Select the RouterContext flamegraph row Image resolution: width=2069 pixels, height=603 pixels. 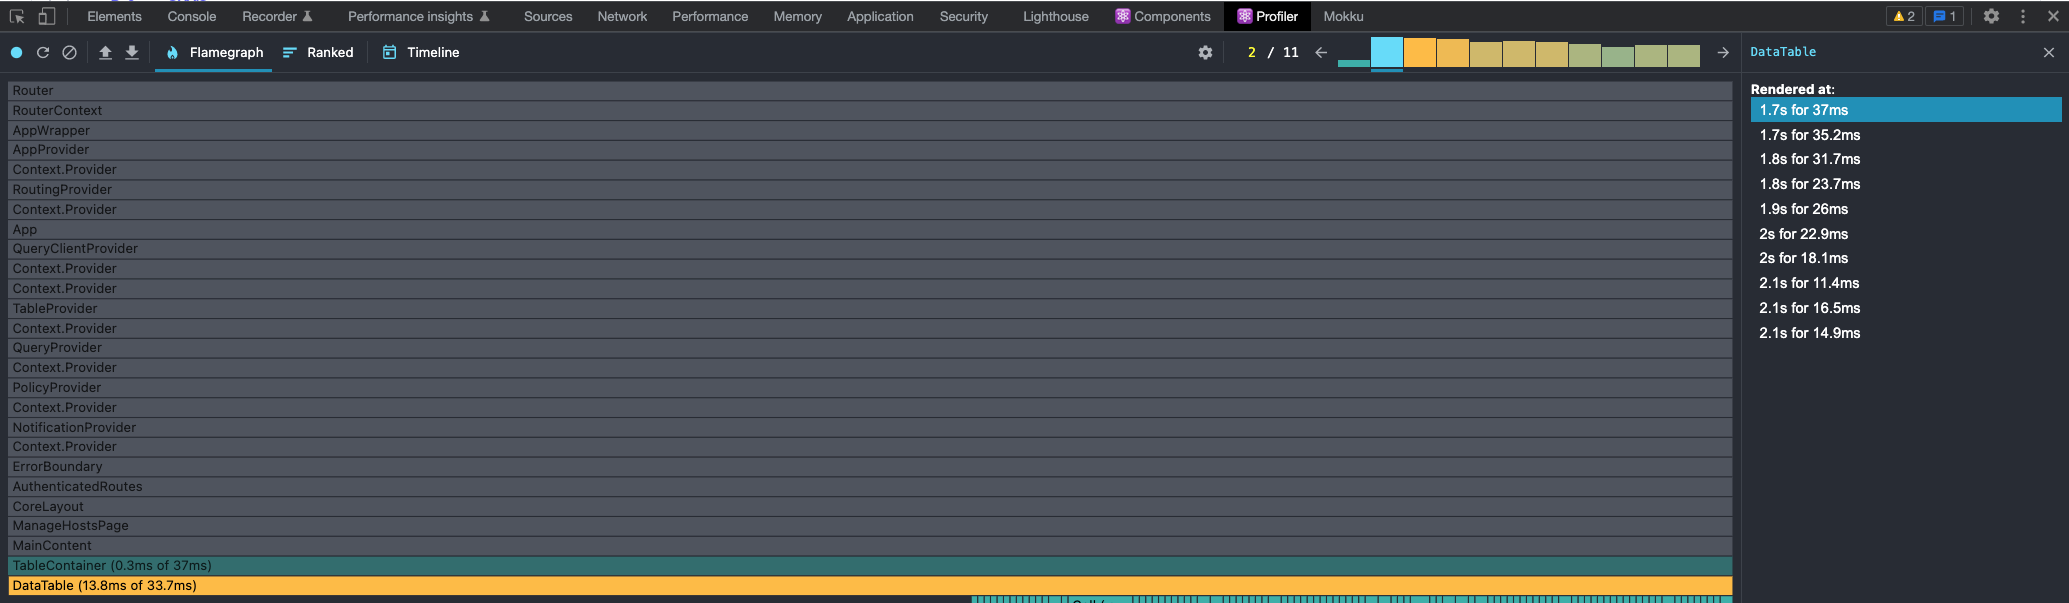[x=870, y=111]
